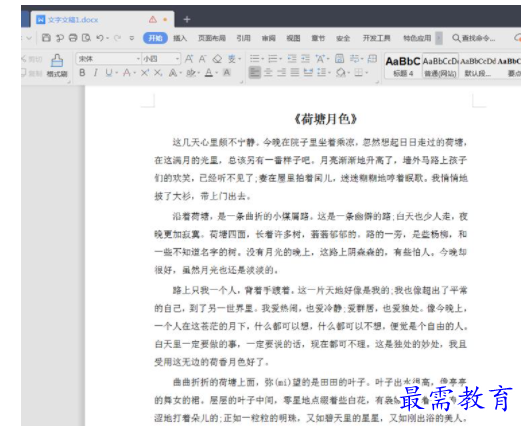Apply the 默认段... style
The width and height of the screenshot is (521, 430).
(477, 66)
